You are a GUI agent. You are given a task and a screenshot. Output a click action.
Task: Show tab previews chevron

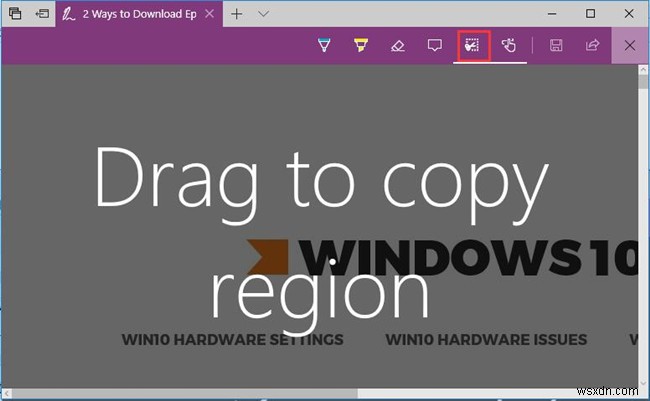coord(263,14)
